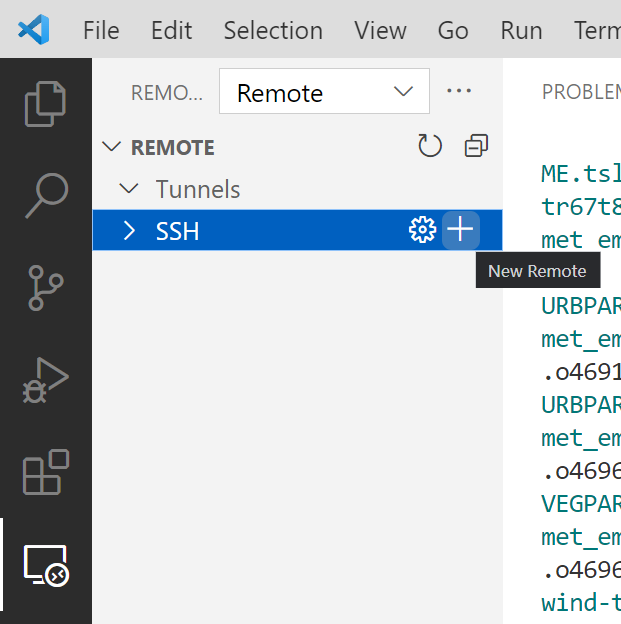The height and width of the screenshot is (624, 621).
Task: Expand the SSH tree node
Action: 128,231
